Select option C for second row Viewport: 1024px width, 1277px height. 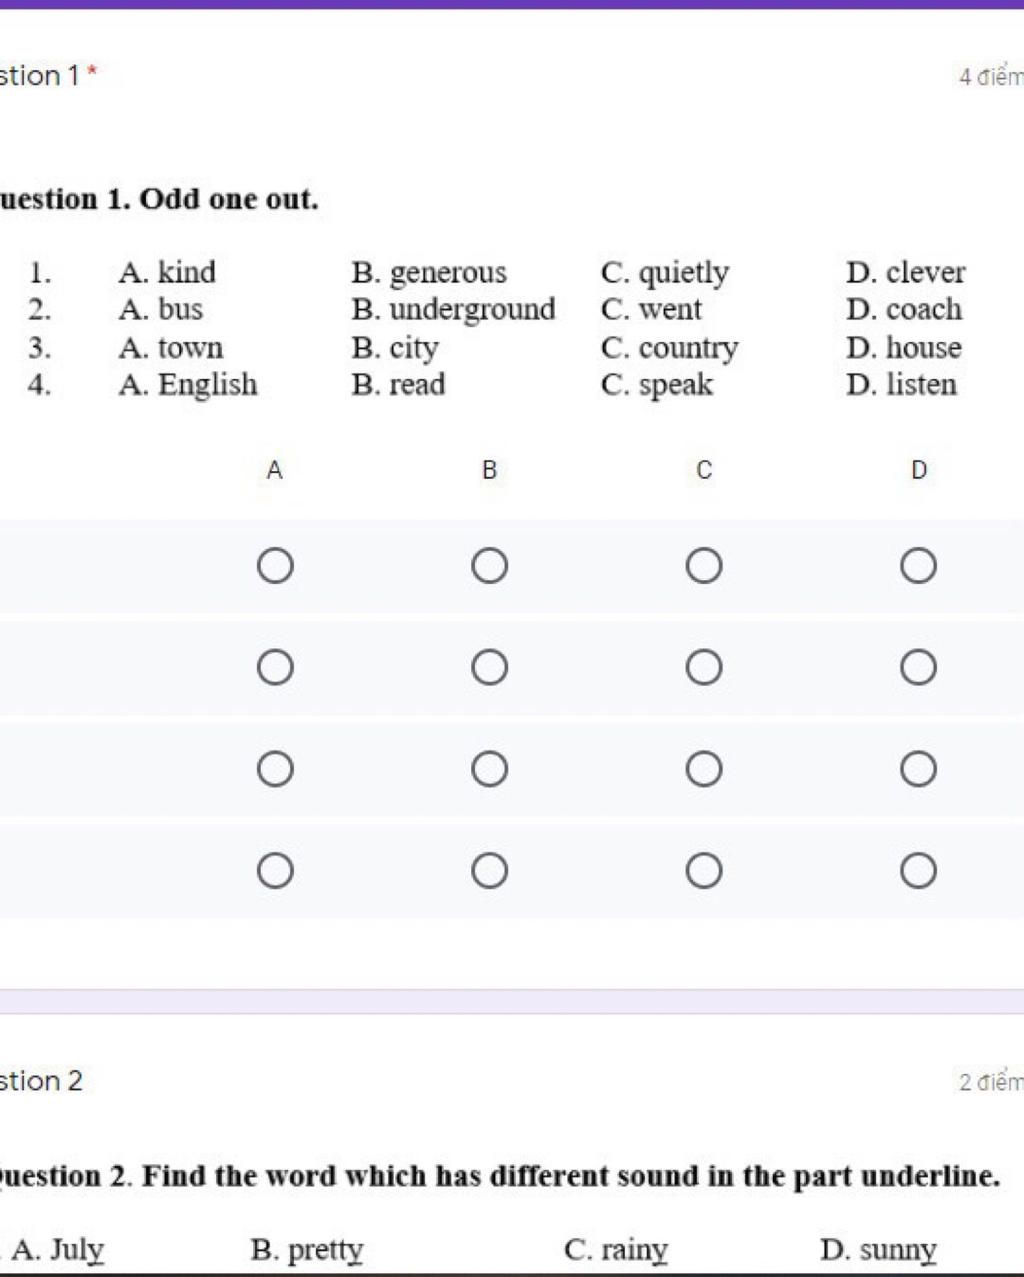point(704,667)
